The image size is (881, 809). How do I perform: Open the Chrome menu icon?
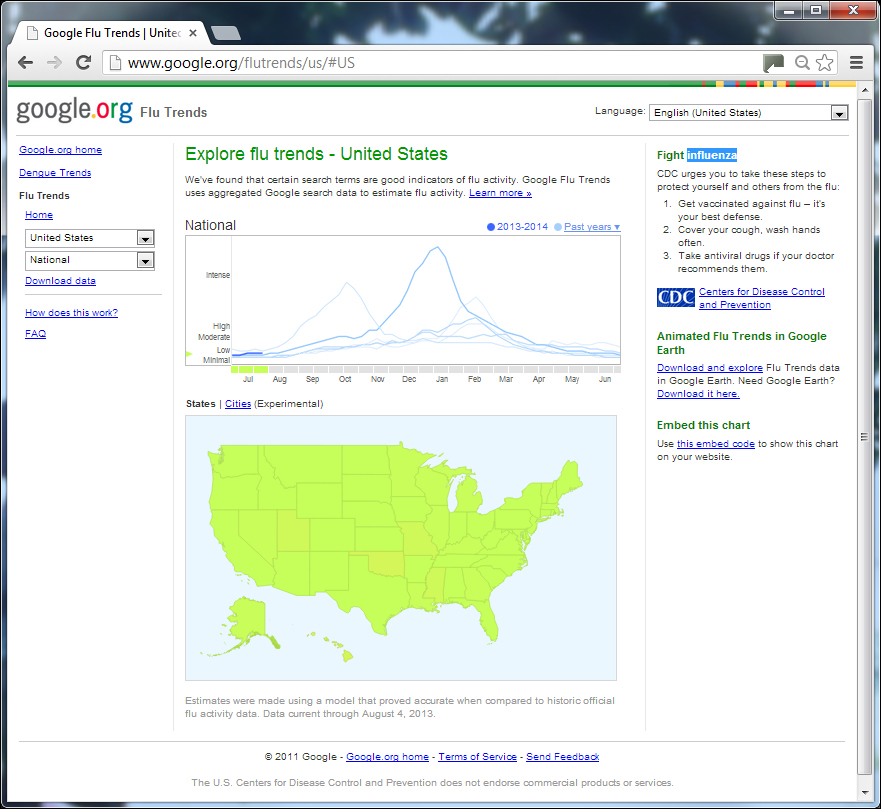[856, 62]
